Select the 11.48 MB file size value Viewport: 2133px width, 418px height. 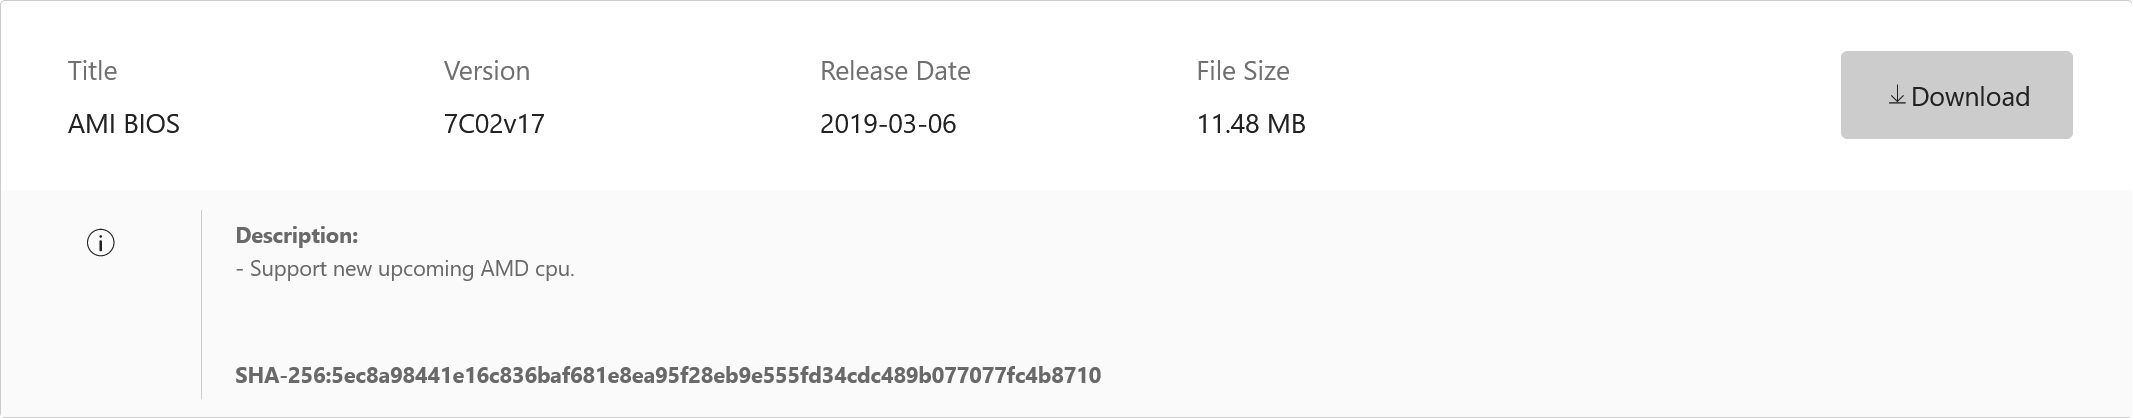point(1251,124)
